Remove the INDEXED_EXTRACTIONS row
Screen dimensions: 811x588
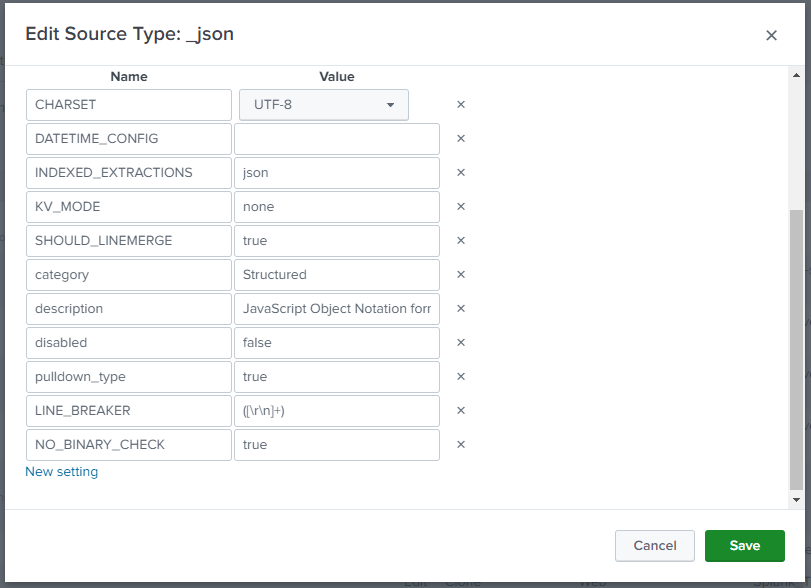tap(461, 173)
